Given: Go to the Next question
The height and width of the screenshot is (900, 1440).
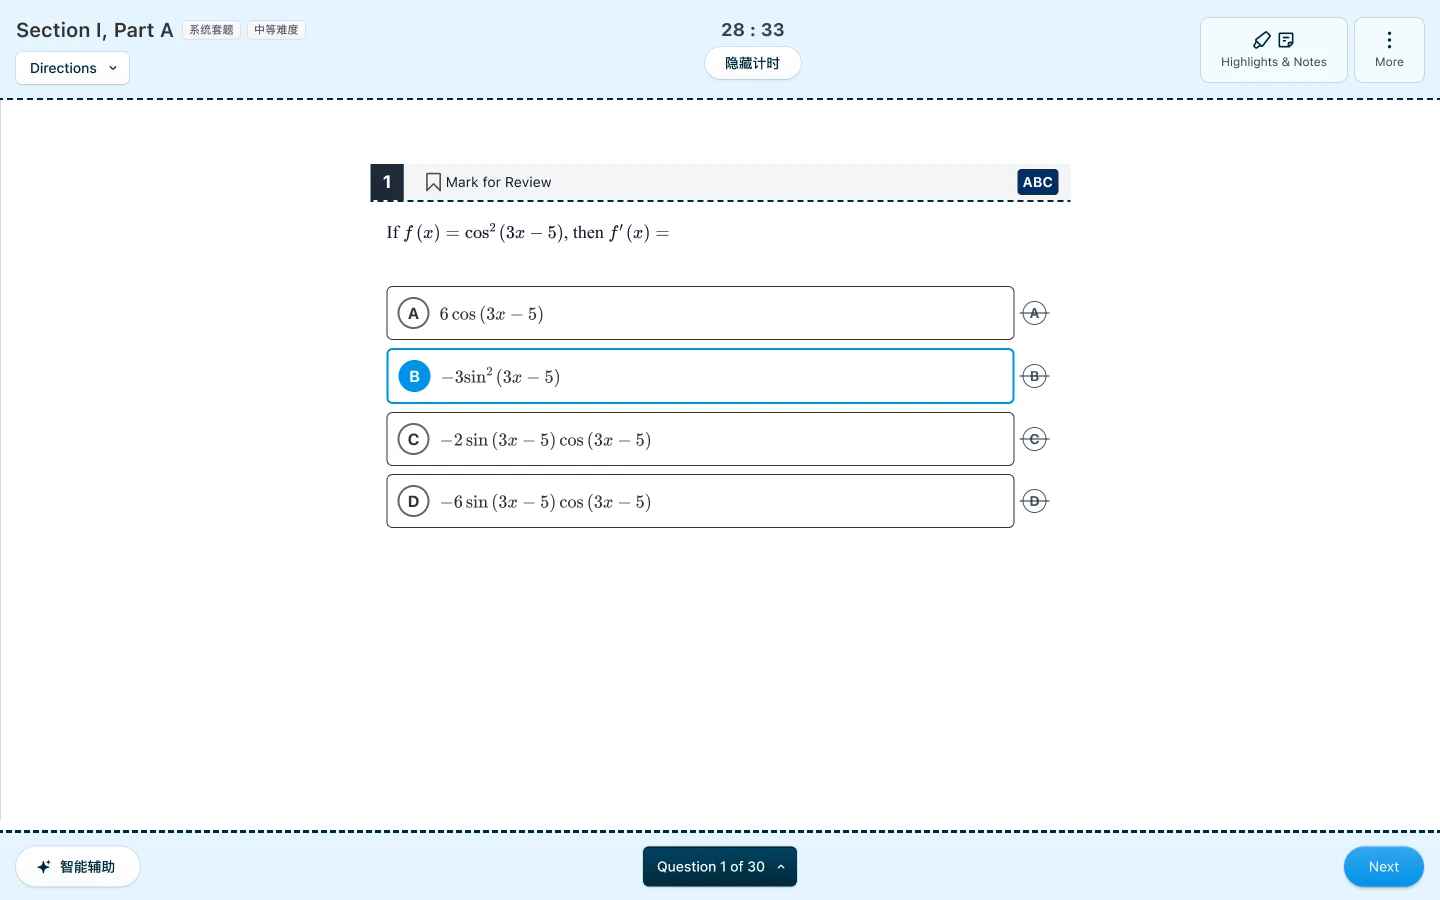Looking at the screenshot, I should pos(1384,867).
